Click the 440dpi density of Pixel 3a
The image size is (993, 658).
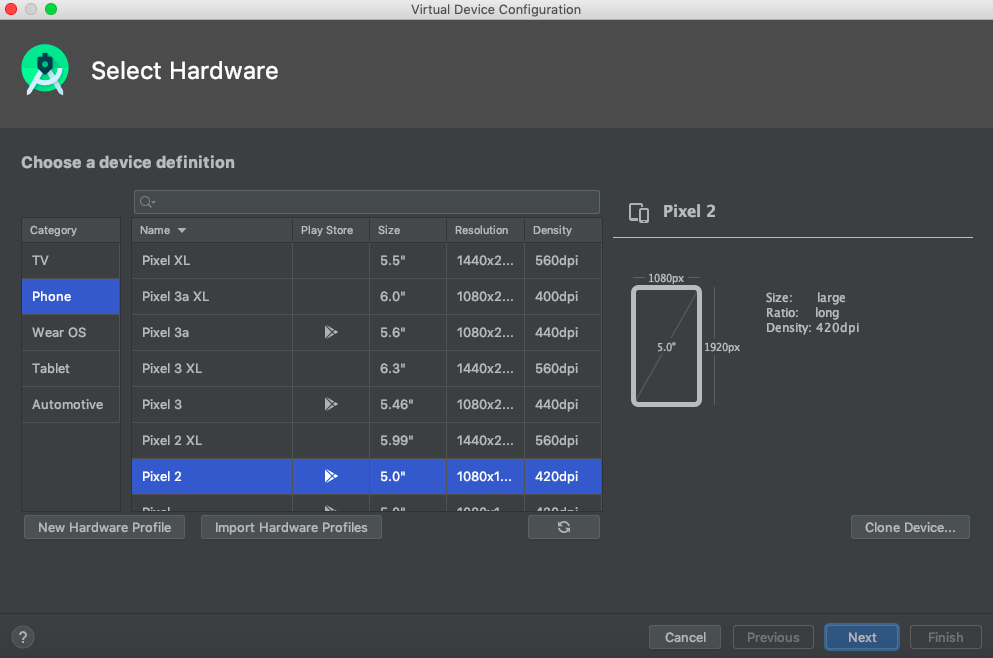pos(563,332)
